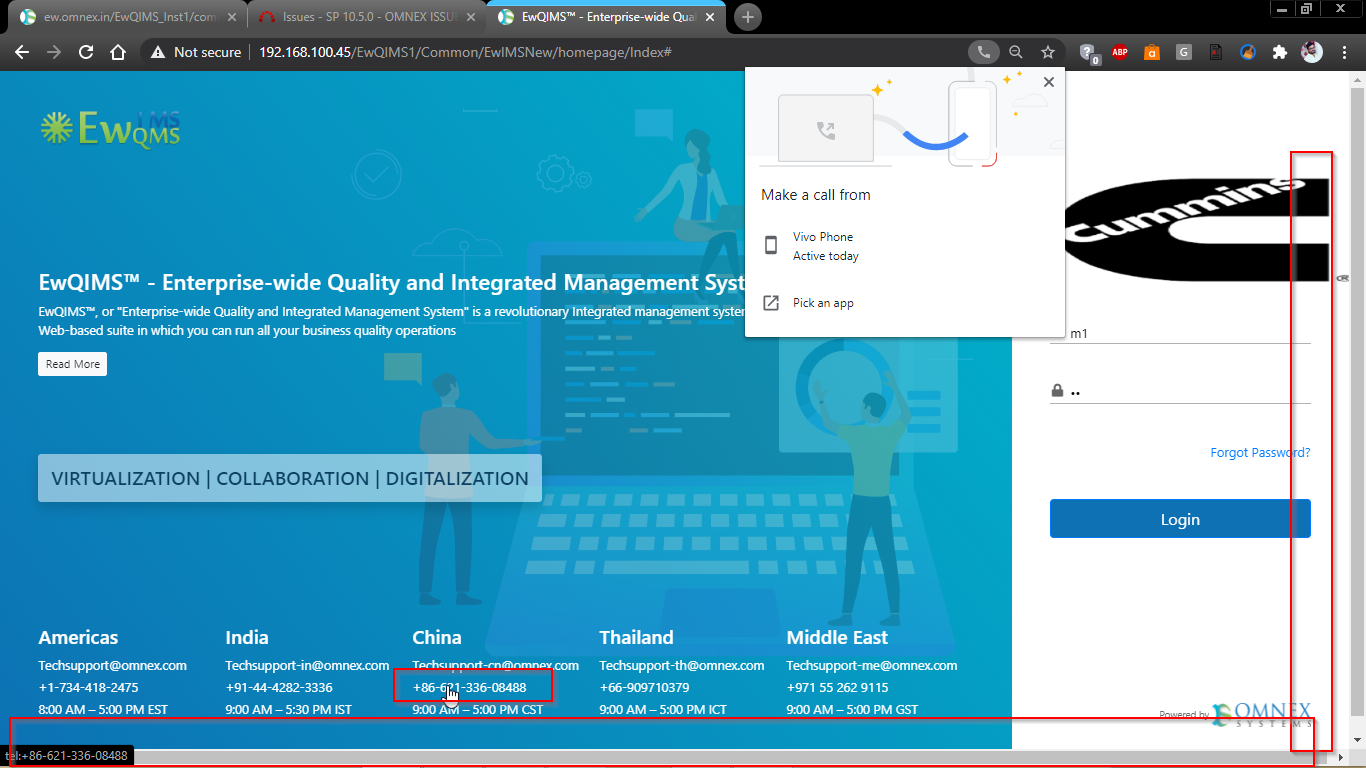The width and height of the screenshot is (1366, 768).
Task: Go back in browser history
Action: [22, 52]
